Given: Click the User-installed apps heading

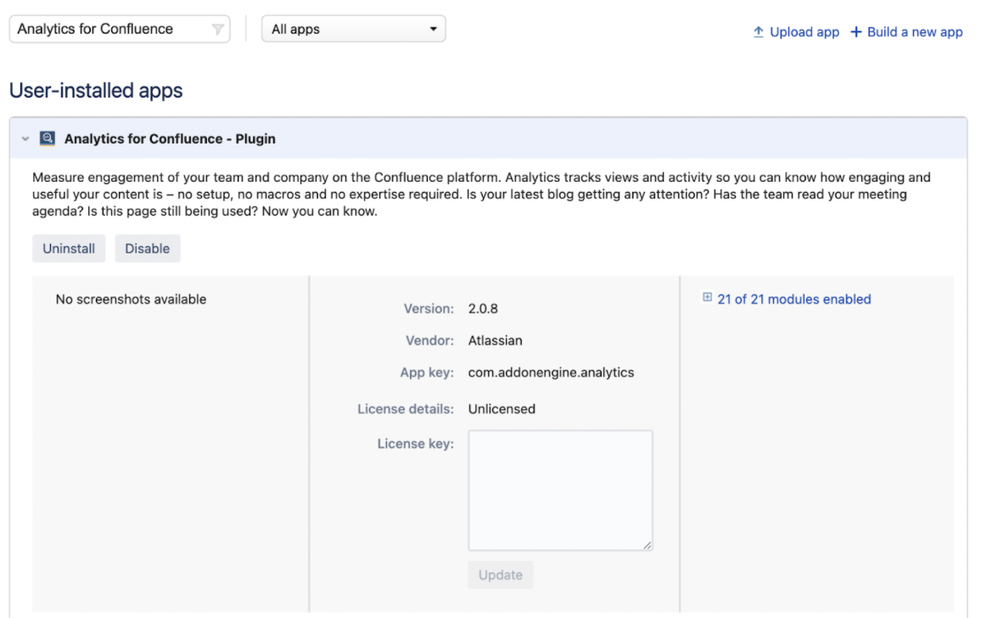Looking at the screenshot, I should coord(96,90).
